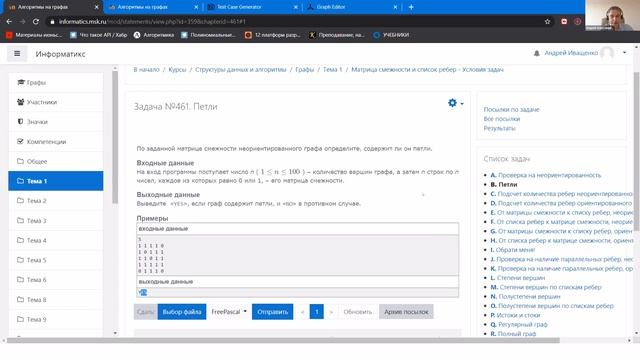
Task: Go to Графы breadcrumb
Action: (x=304, y=70)
